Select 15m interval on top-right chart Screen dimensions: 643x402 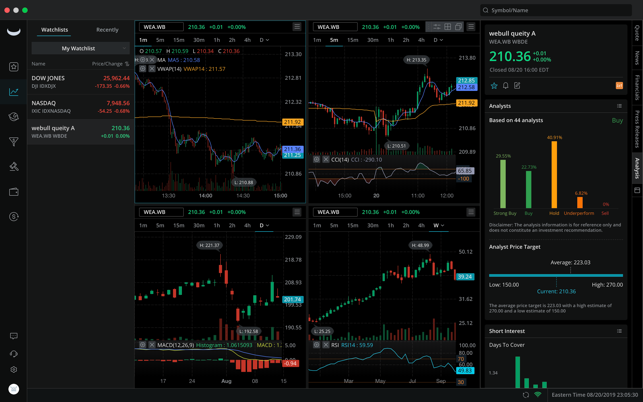[353, 40]
